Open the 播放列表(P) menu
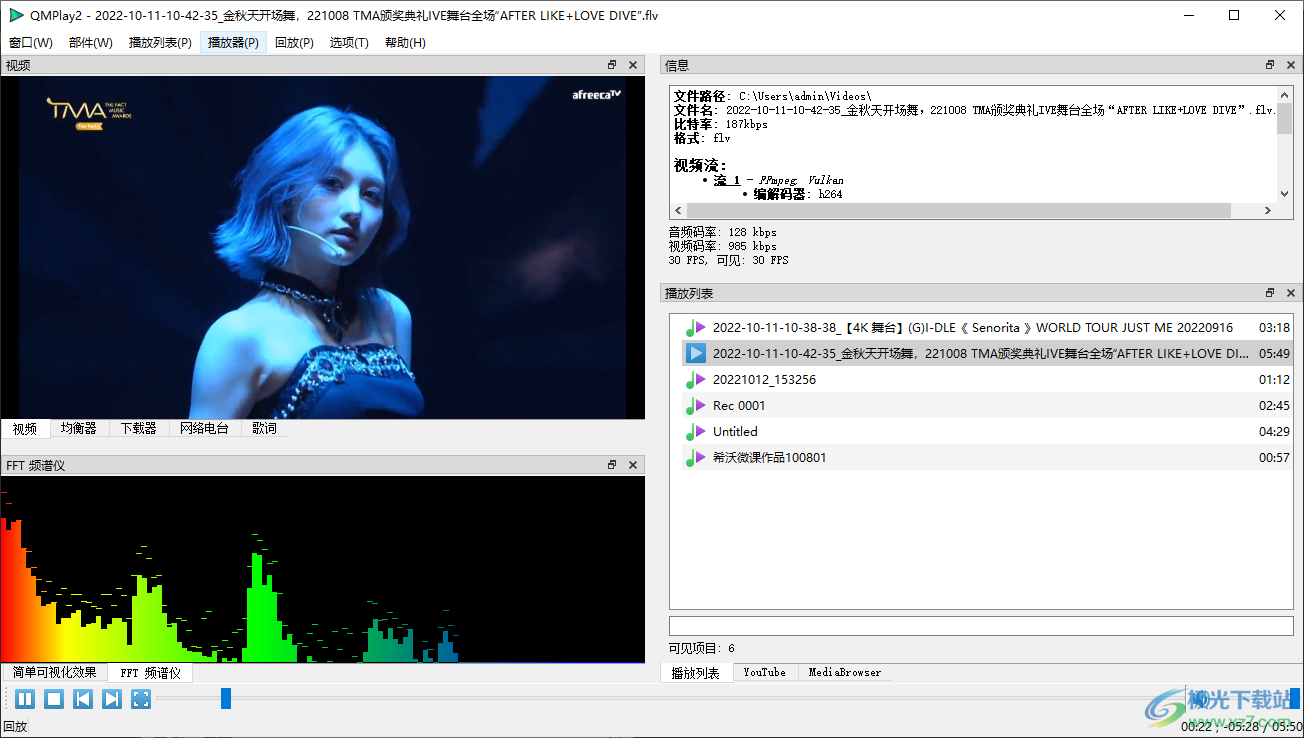The image size is (1304, 738). point(160,43)
